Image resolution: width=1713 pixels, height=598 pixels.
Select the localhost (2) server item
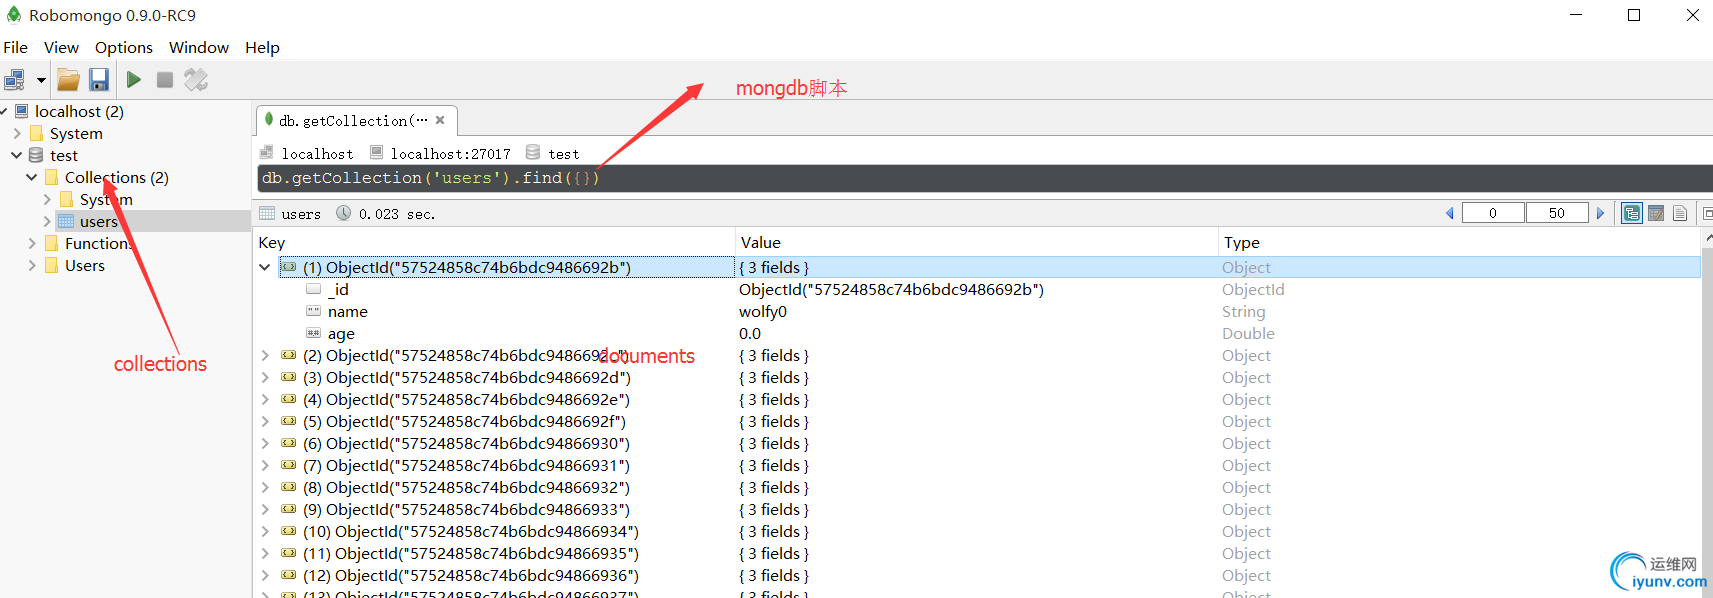pyautogui.click(x=79, y=111)
